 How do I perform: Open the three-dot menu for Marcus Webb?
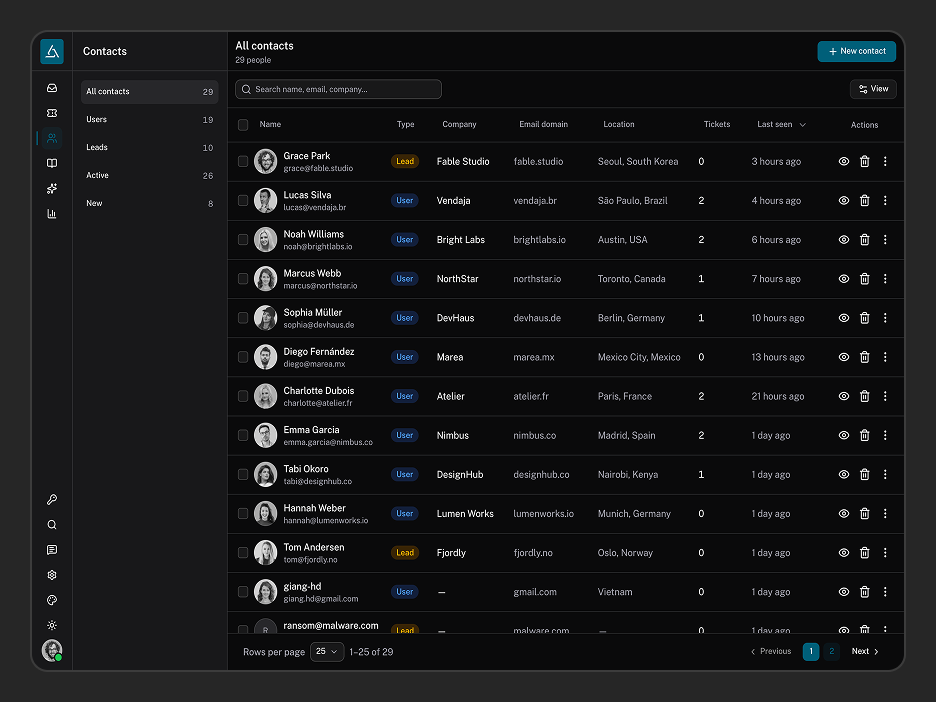coord(885,279)
